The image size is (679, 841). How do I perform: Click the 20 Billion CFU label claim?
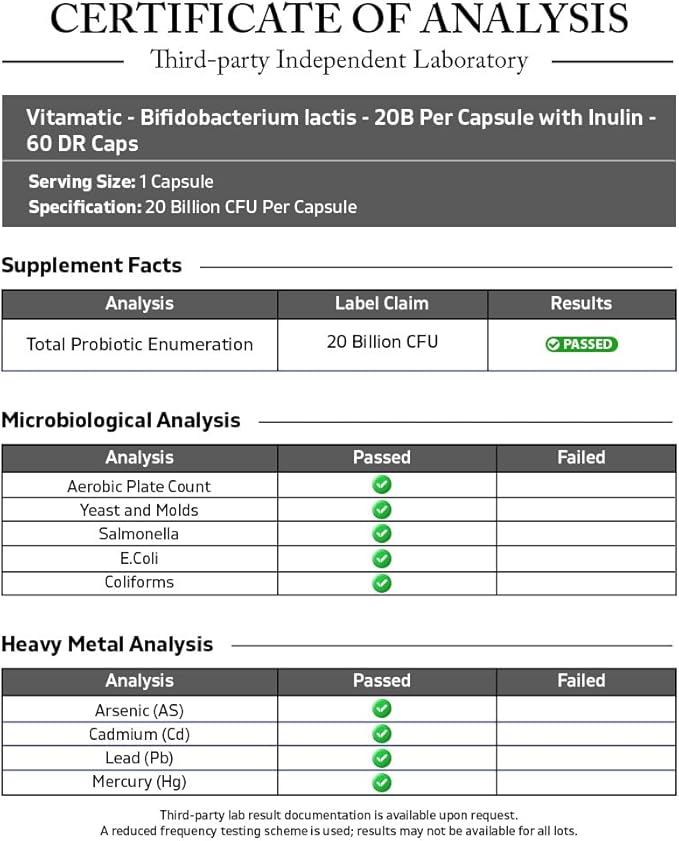click(382, 342)
